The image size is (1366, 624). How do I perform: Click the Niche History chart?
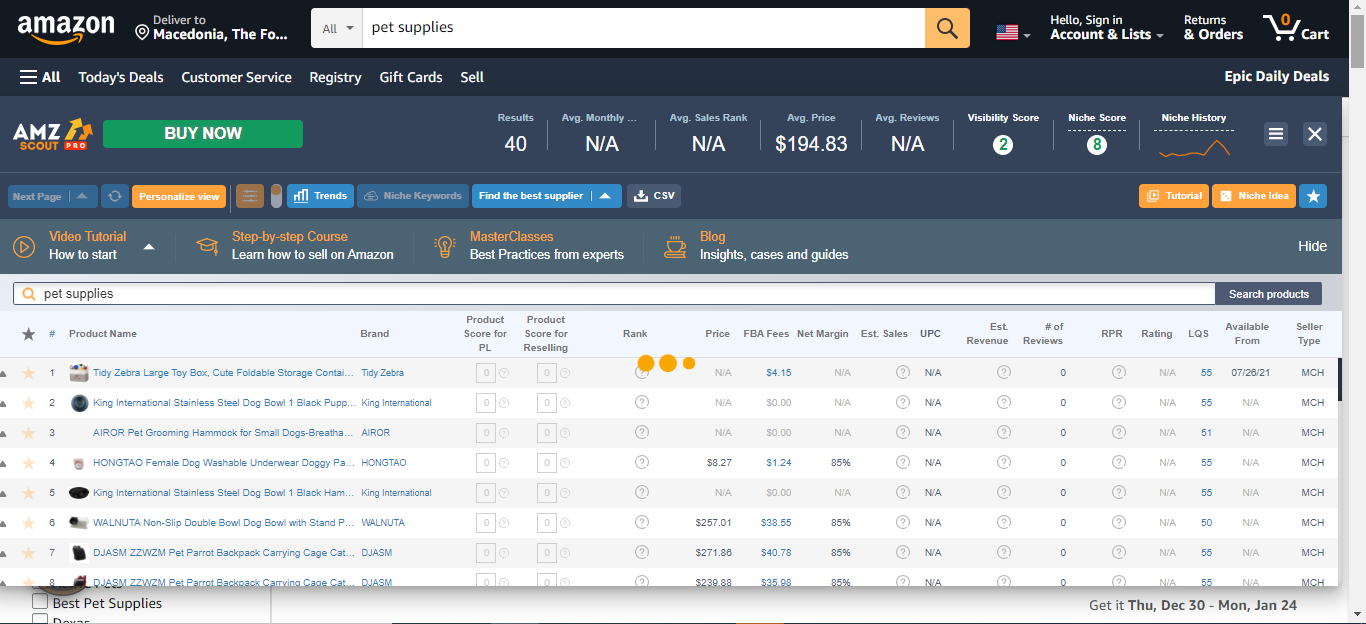point(1194,148)
